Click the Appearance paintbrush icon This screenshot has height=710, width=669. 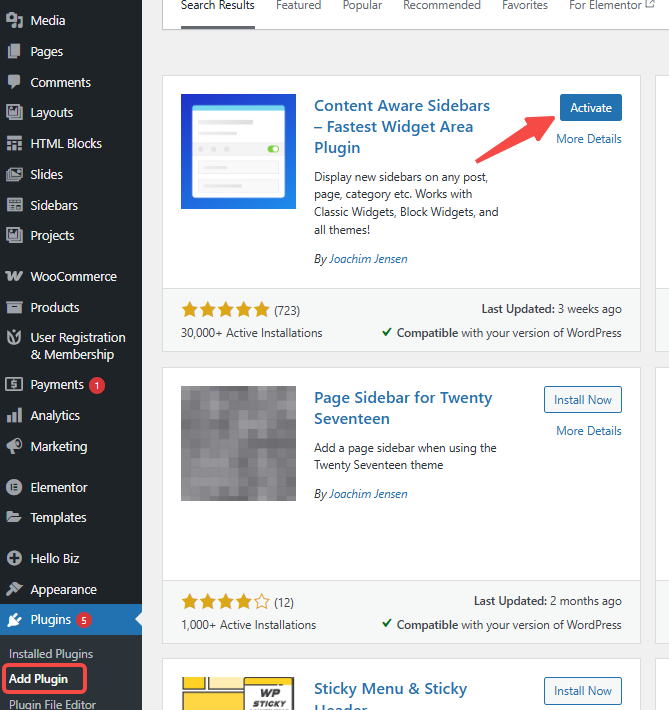[x=14, y=590]
